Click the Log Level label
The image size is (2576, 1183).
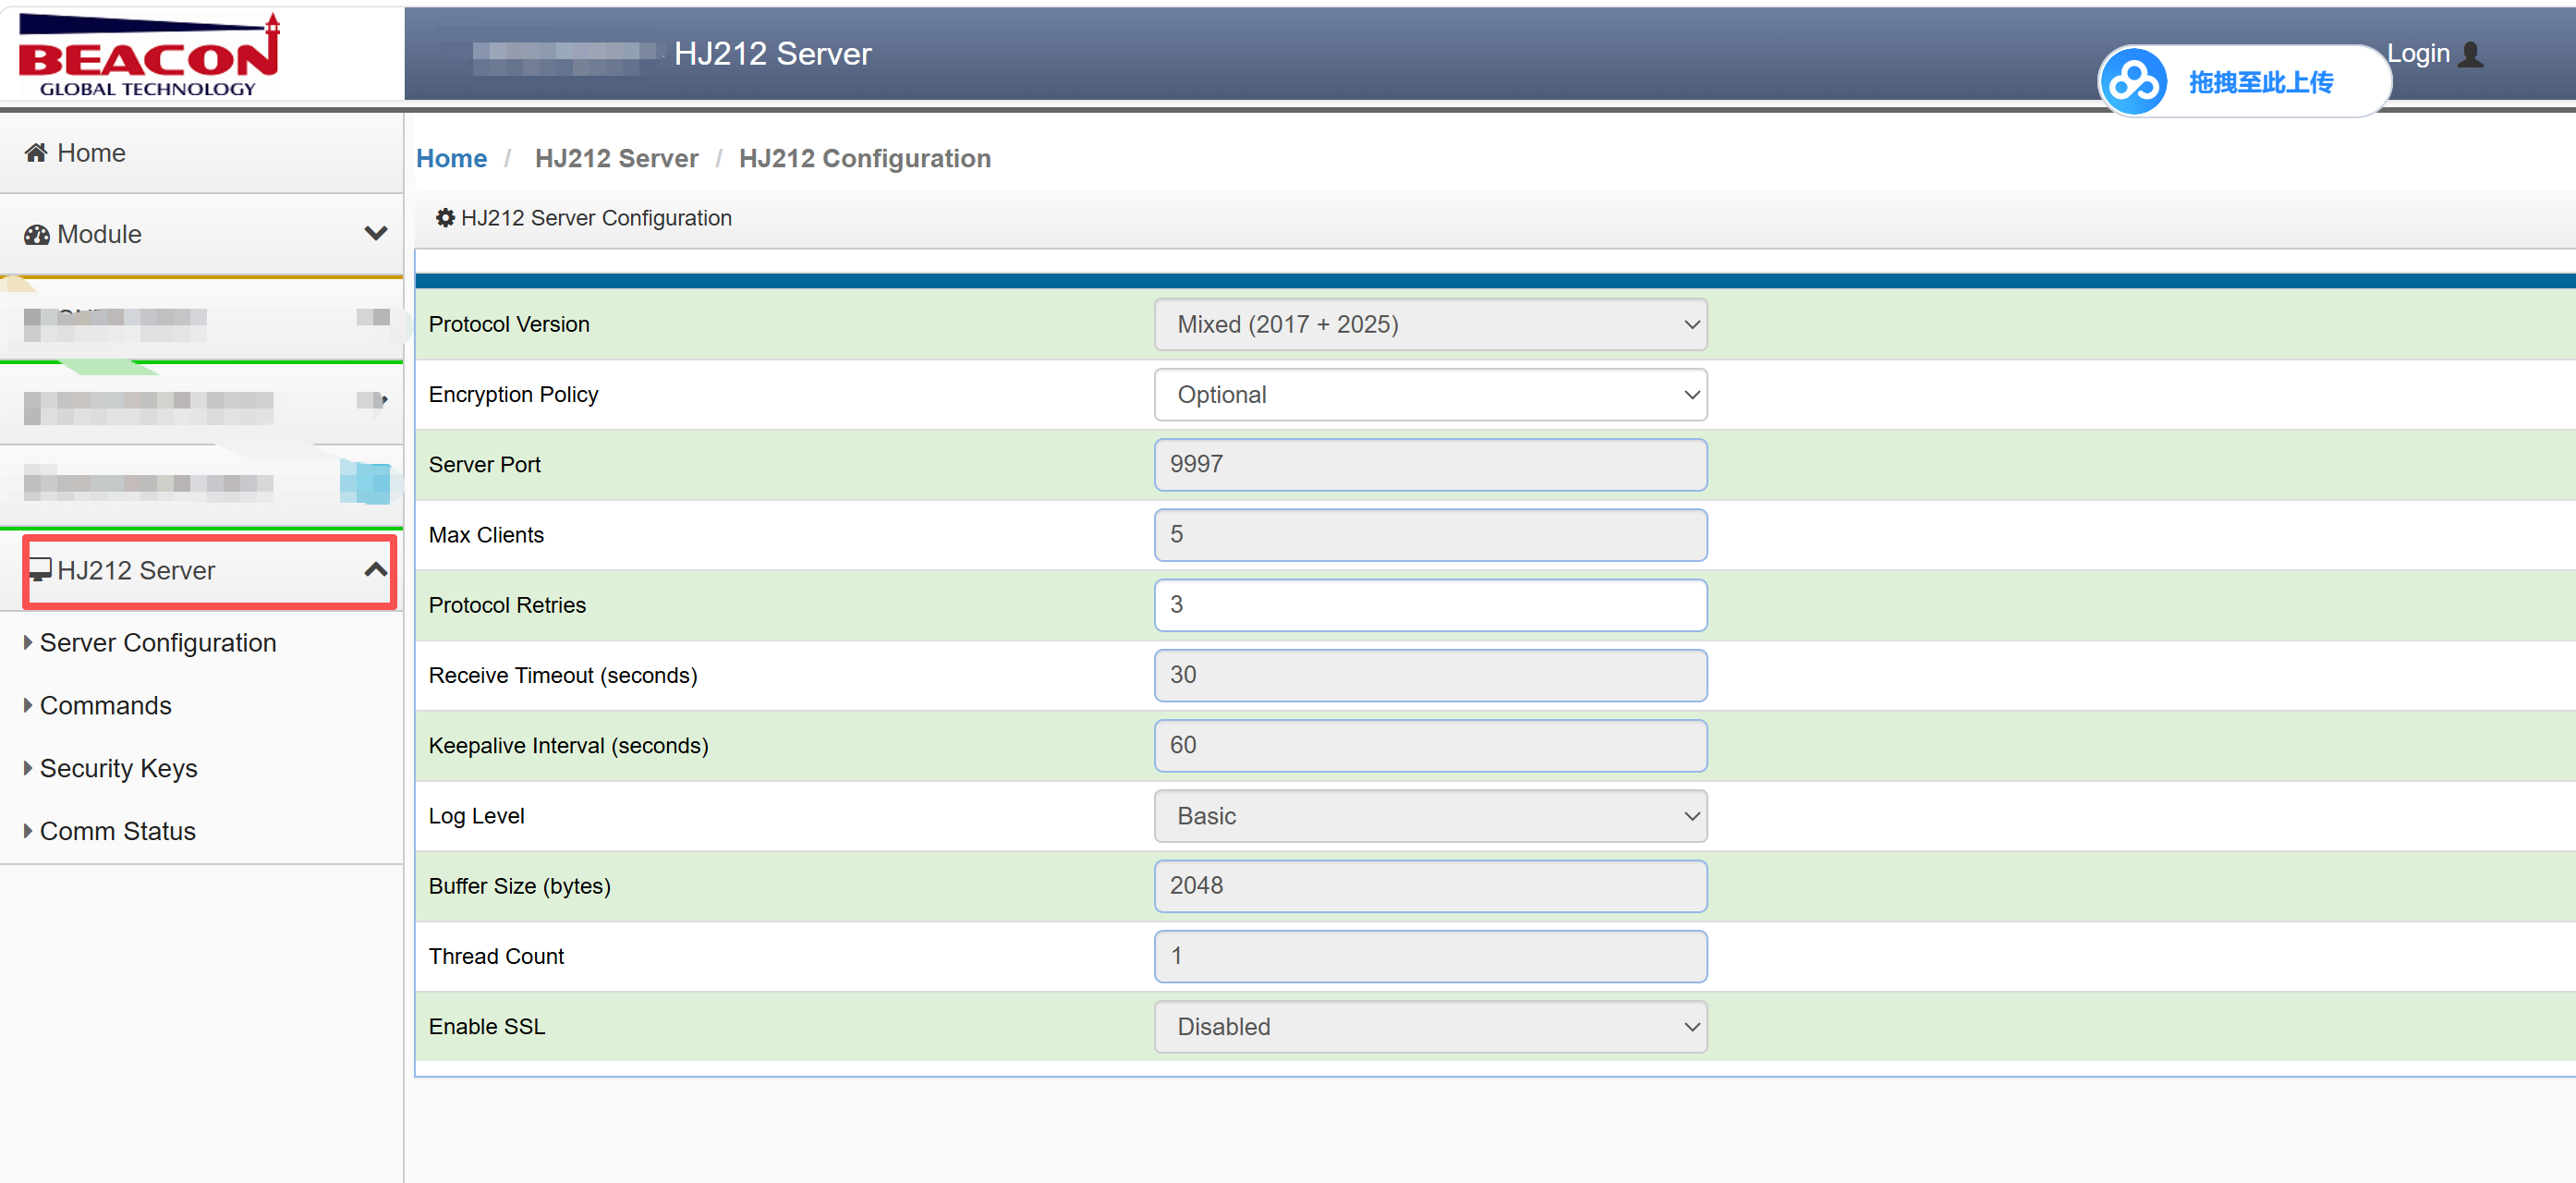point(476,817)
